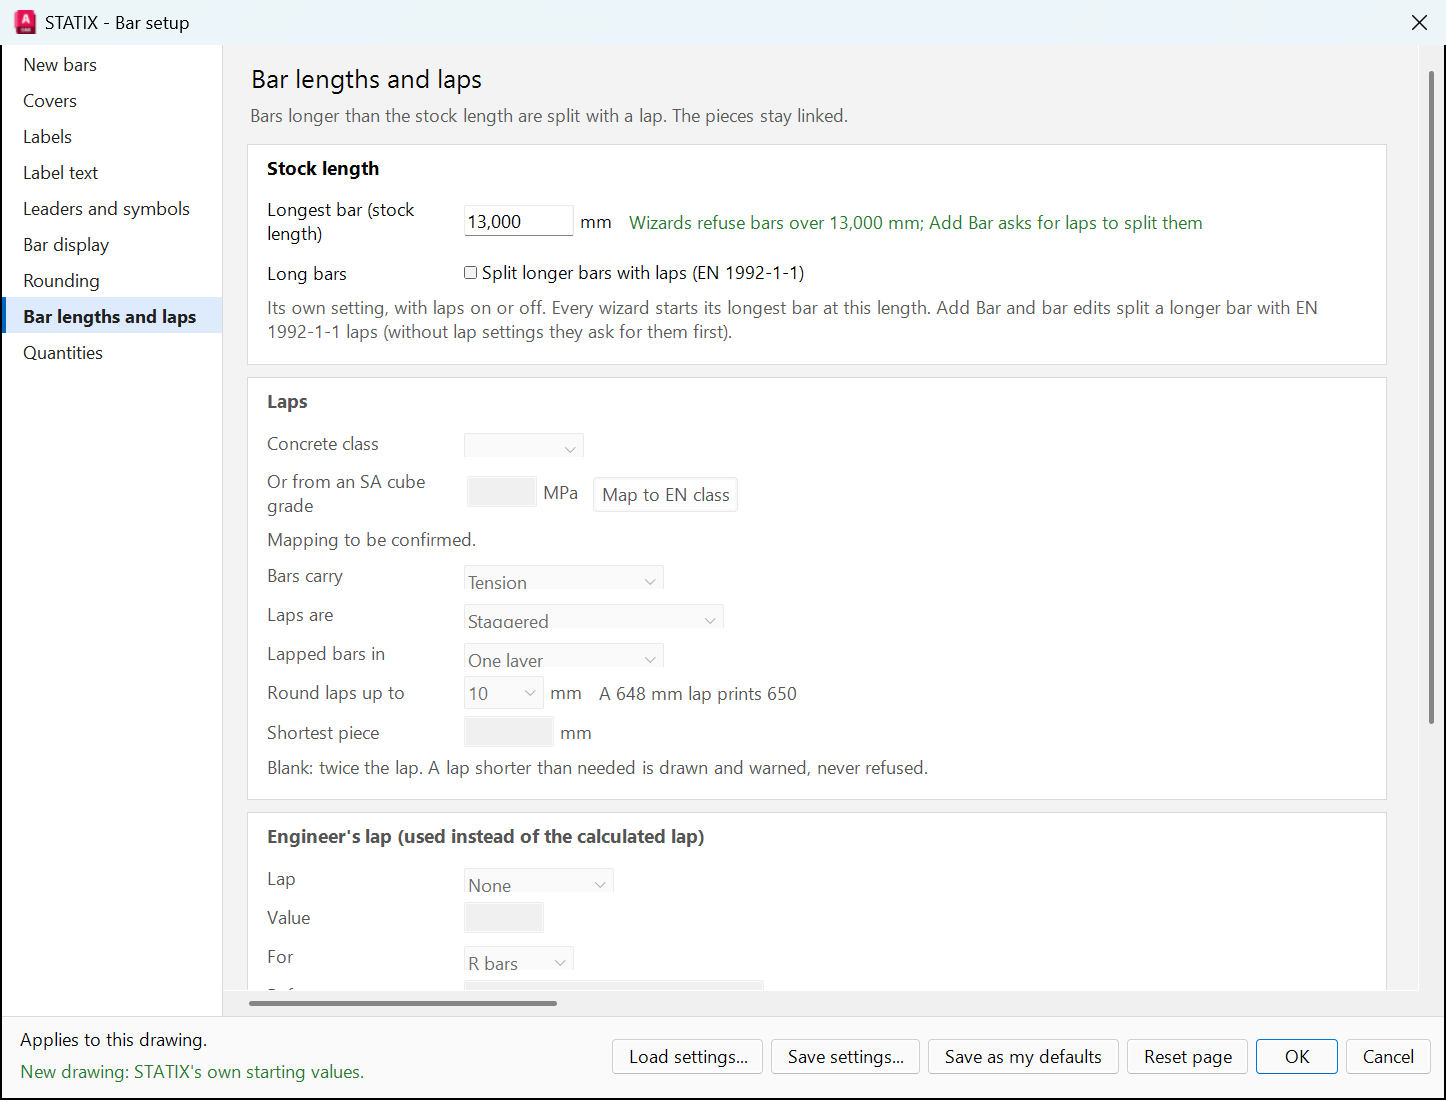The height and width of the screenshot is (1100, 1446).
Task: Confirm with the OK button
Action: tap(1297, 1057)
